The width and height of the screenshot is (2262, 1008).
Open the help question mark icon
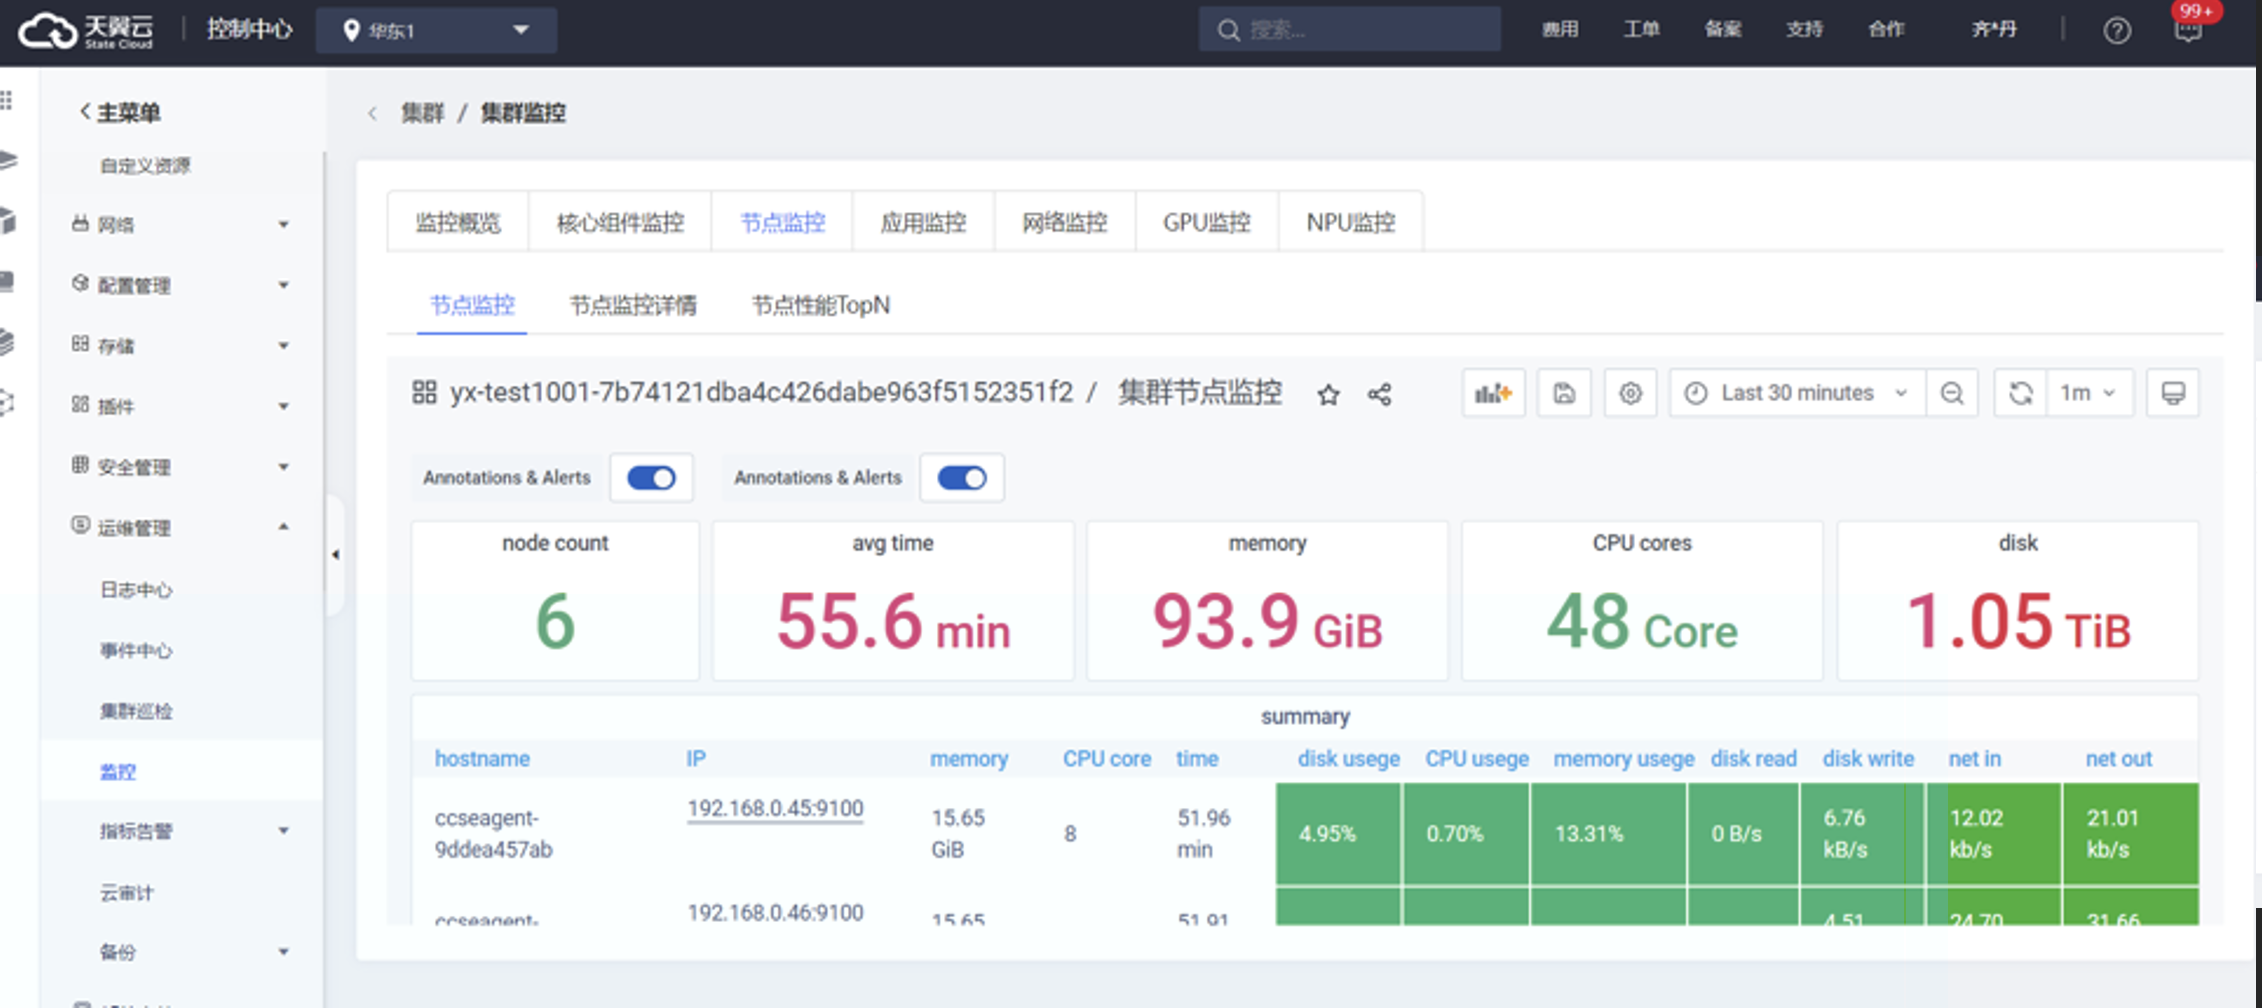click(2116, 31)
